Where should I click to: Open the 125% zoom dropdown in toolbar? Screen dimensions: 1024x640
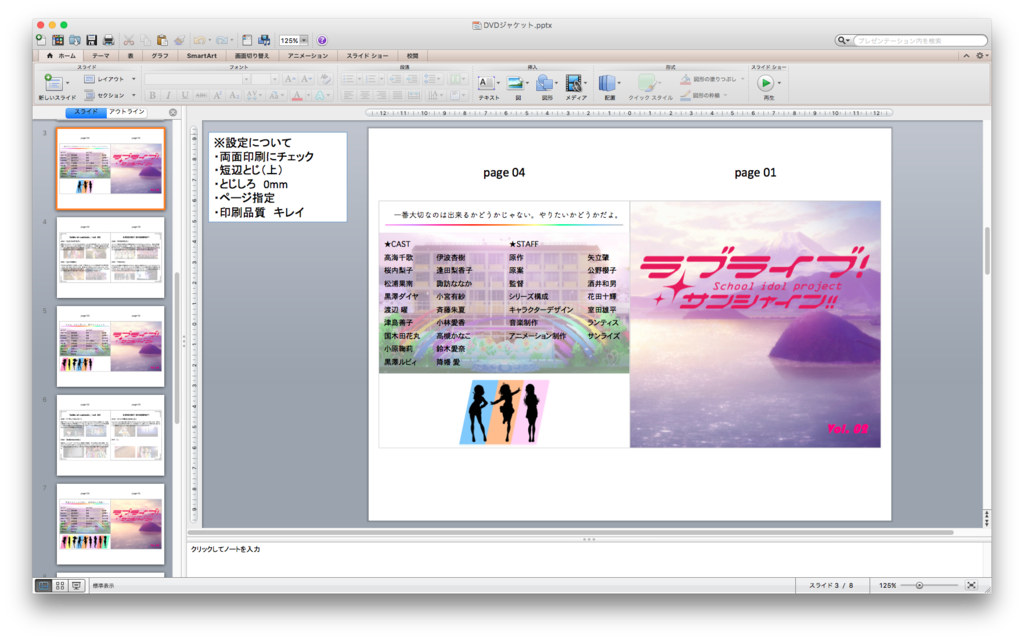[x=304, y=40]
